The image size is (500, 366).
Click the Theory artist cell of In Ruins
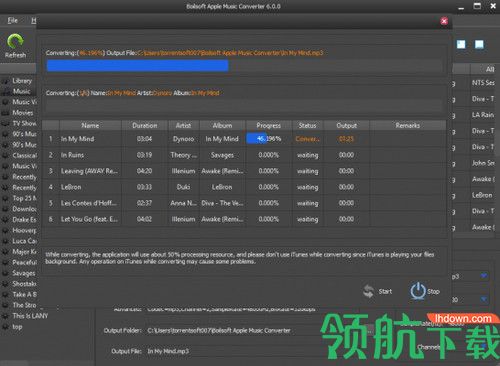pos(183,155)
